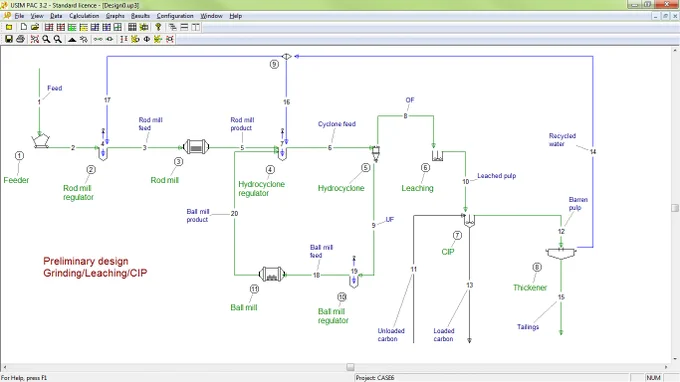
Task: Select the Feeder unit icon
Action: point(41,141)
